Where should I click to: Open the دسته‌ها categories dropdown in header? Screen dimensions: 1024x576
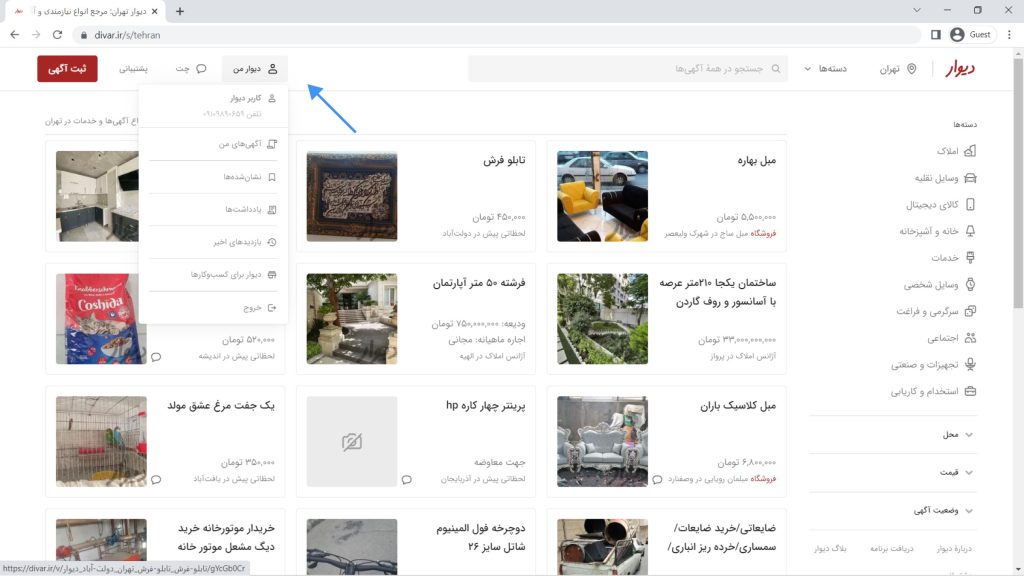click(825, 69)
